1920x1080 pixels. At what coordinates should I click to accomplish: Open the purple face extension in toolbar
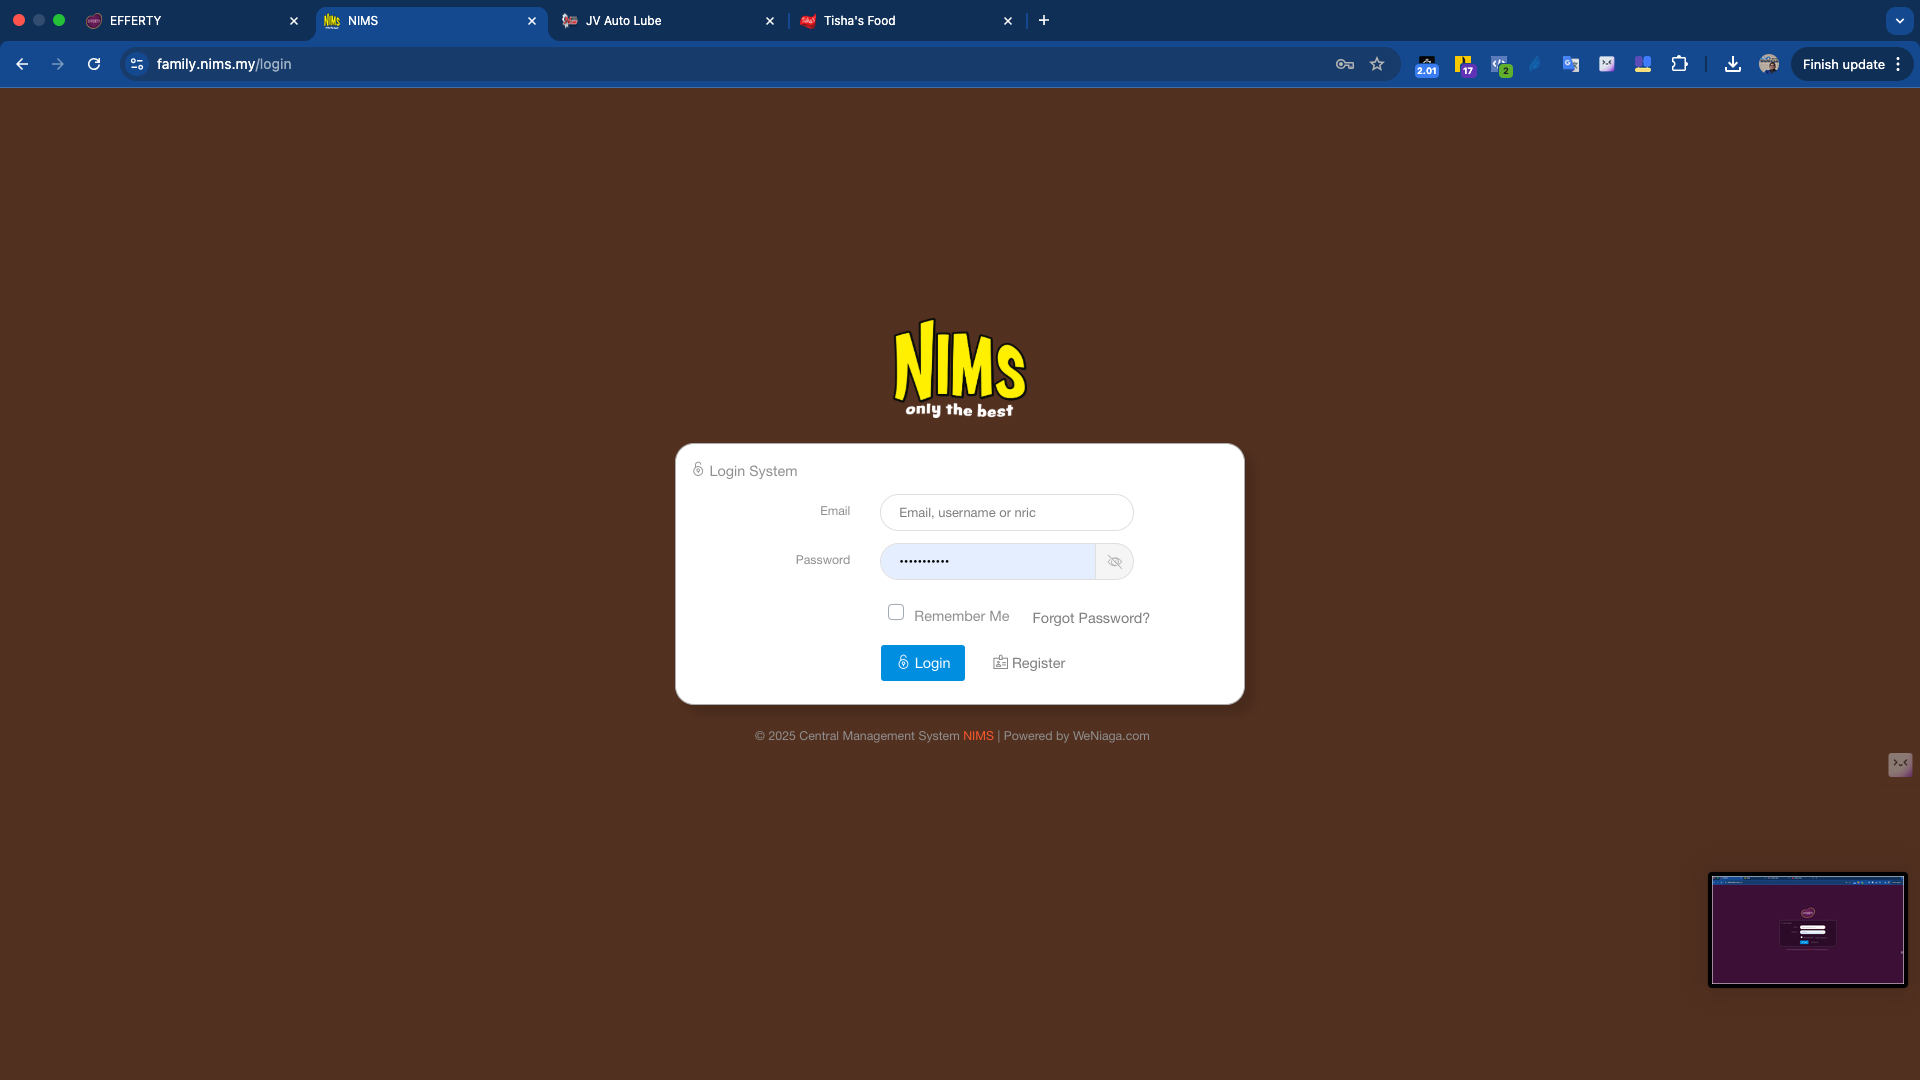(1607, 64)
